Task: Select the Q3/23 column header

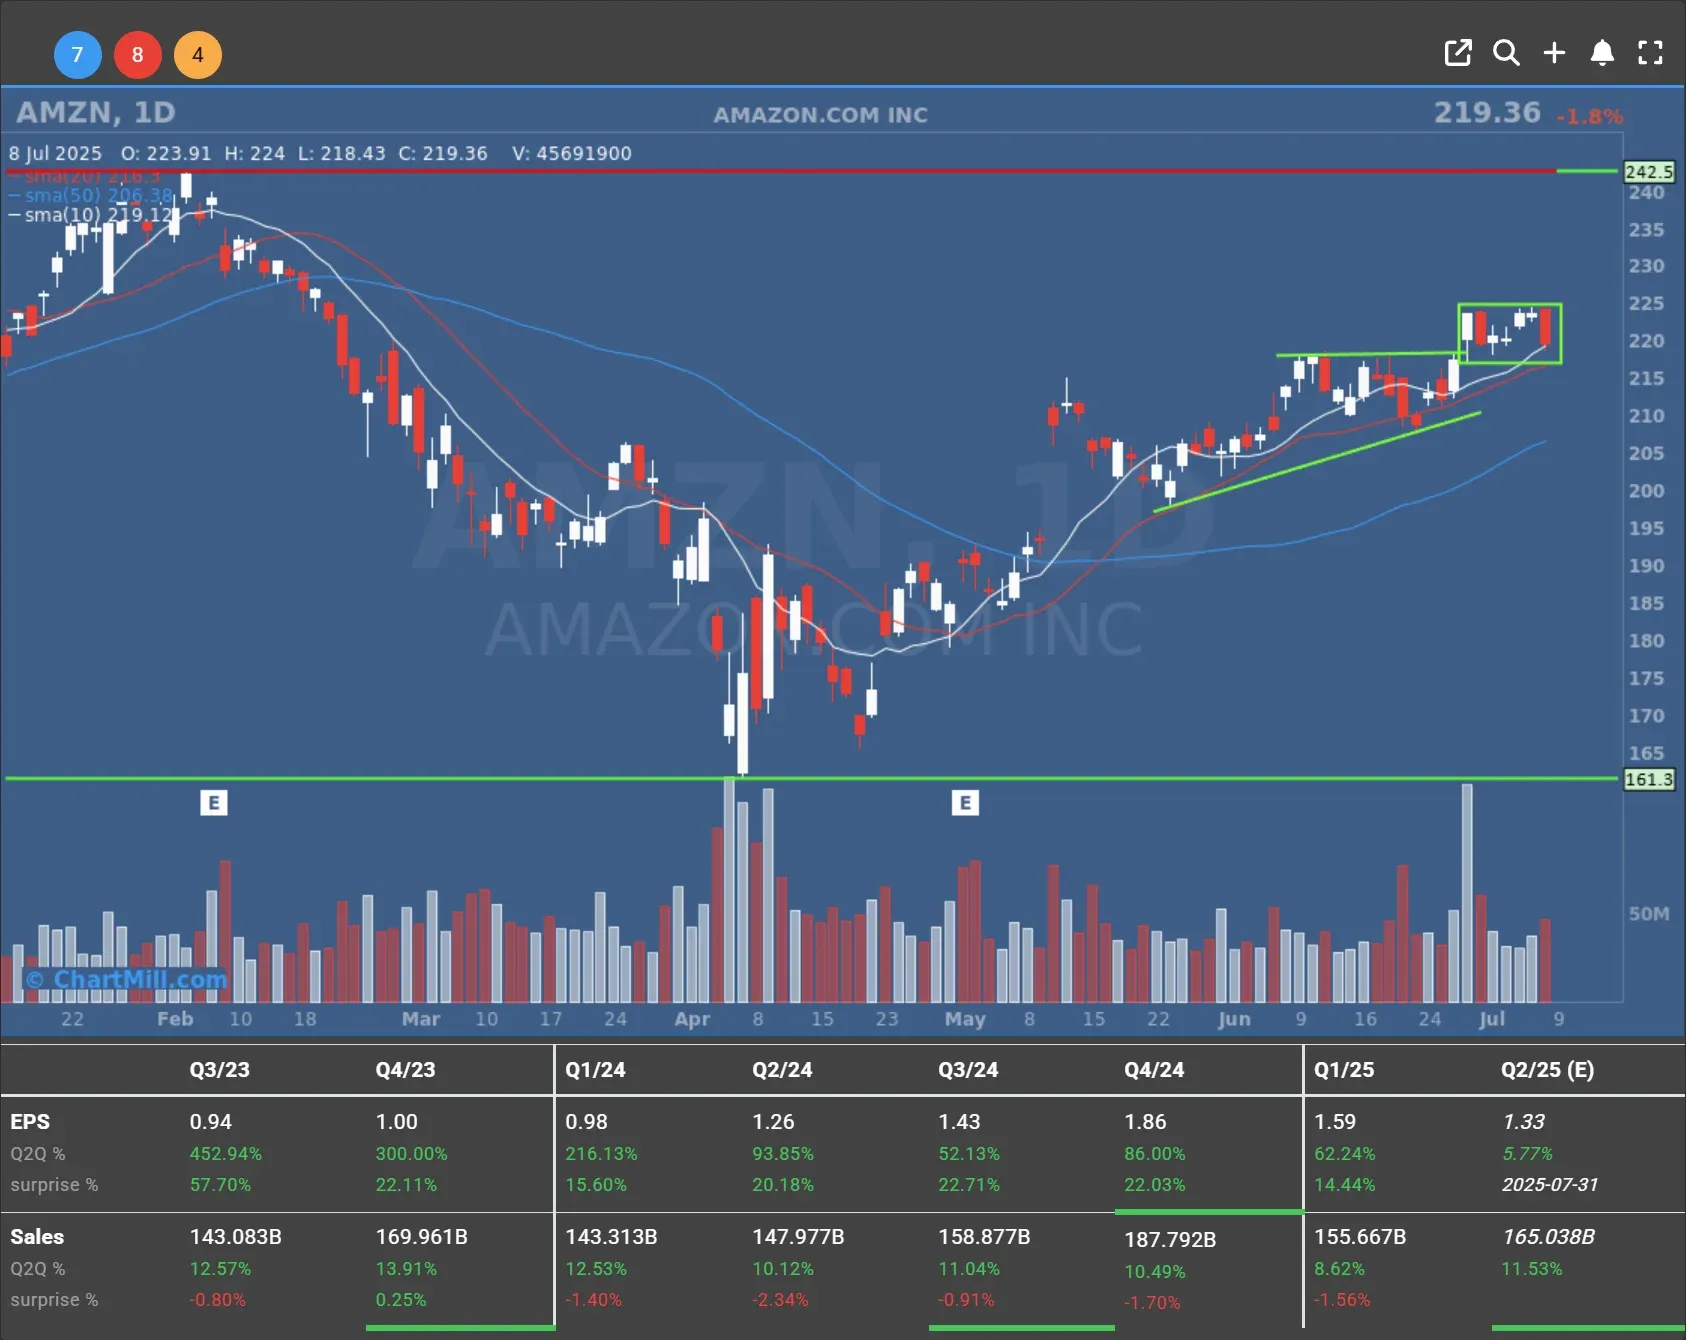Action: [220, 1070]
